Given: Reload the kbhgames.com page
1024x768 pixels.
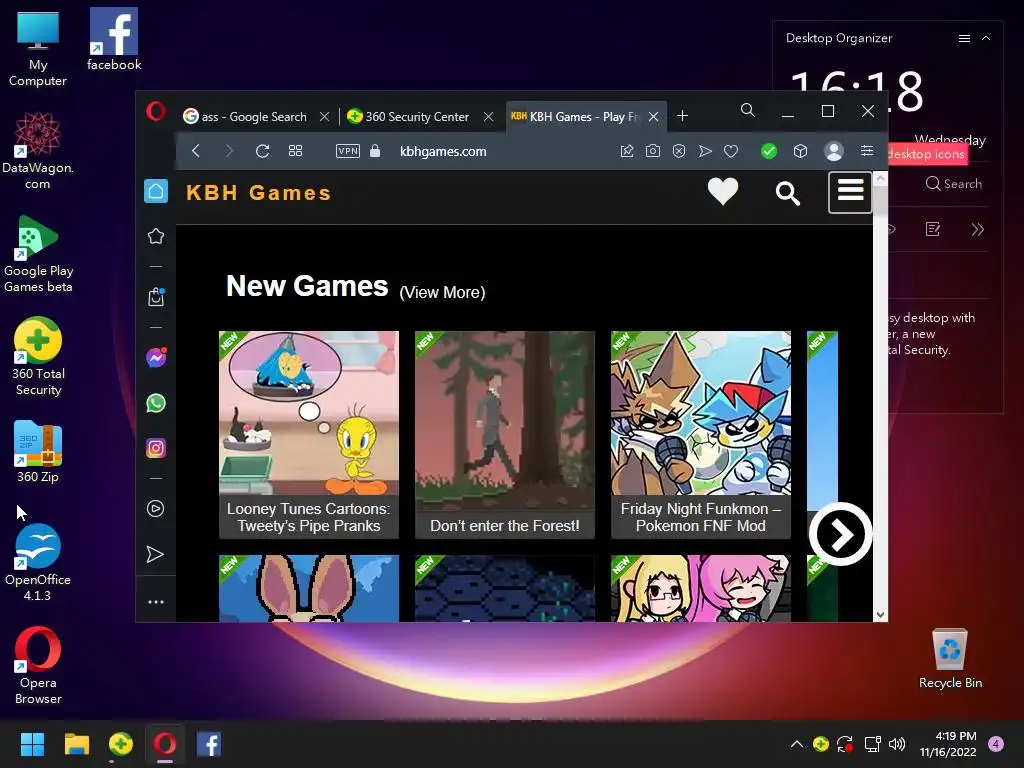Looking at the screenshot, I should point(263,152).
